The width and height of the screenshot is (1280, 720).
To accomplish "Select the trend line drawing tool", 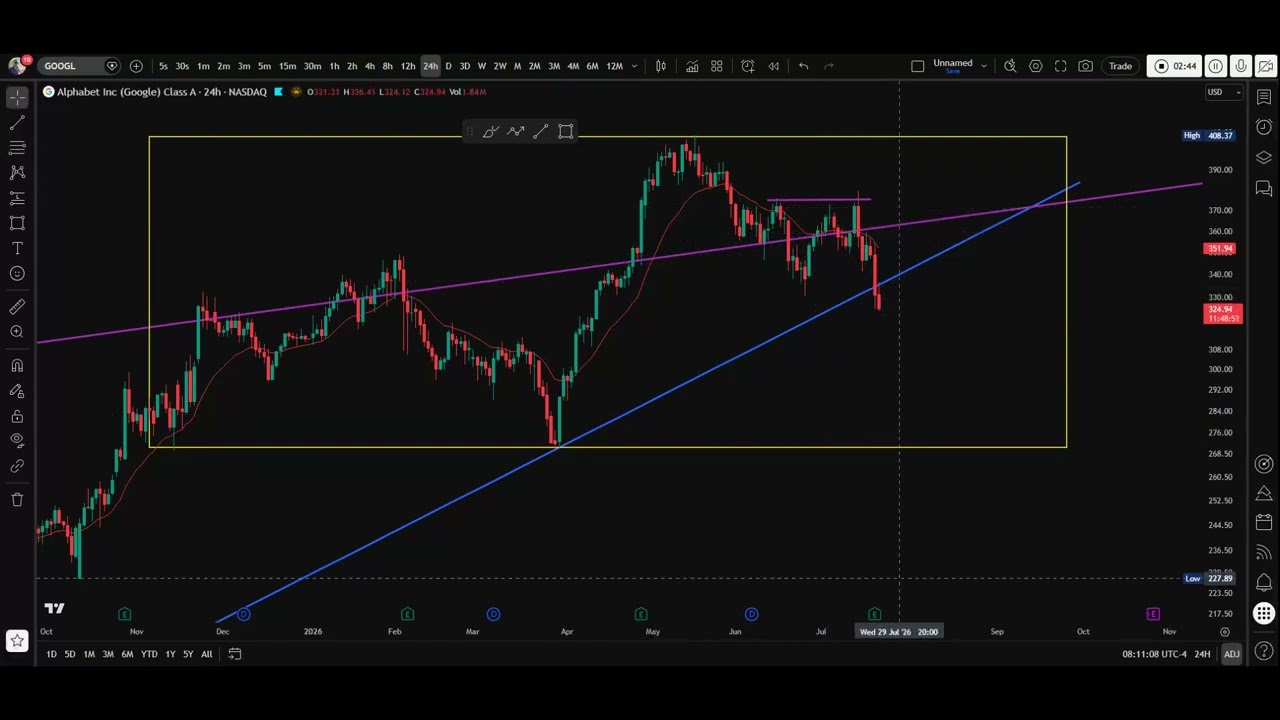I will [x=17, y=122].
